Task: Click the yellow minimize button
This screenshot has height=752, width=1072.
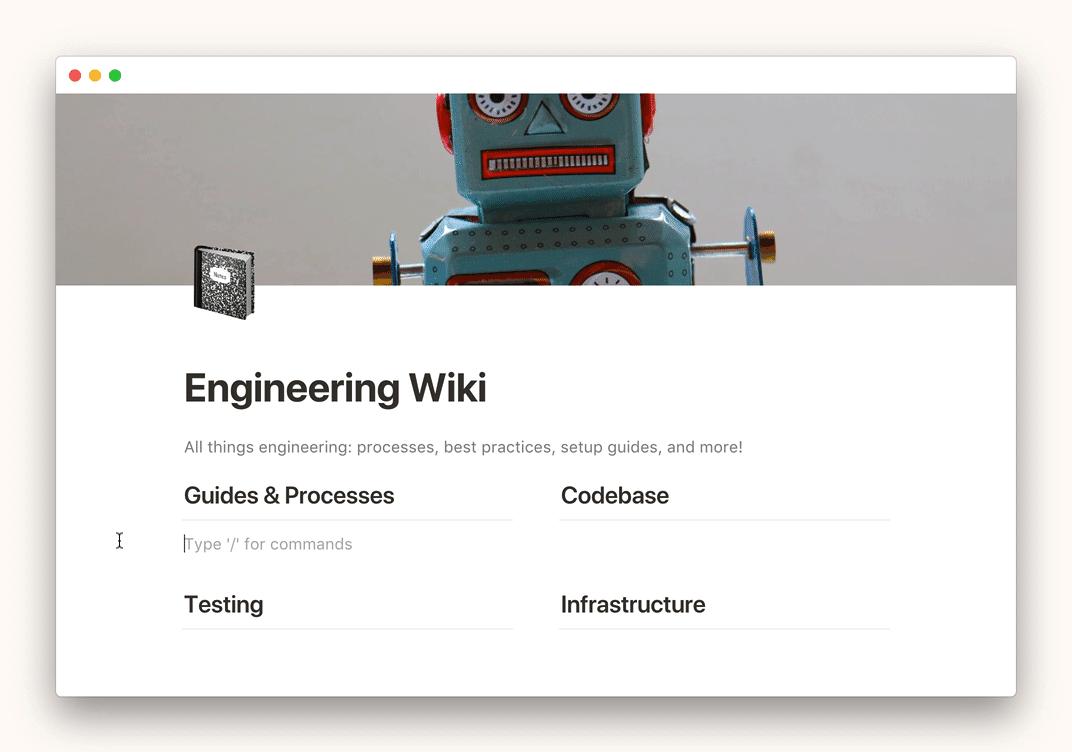Action: (x=95, y=74)
